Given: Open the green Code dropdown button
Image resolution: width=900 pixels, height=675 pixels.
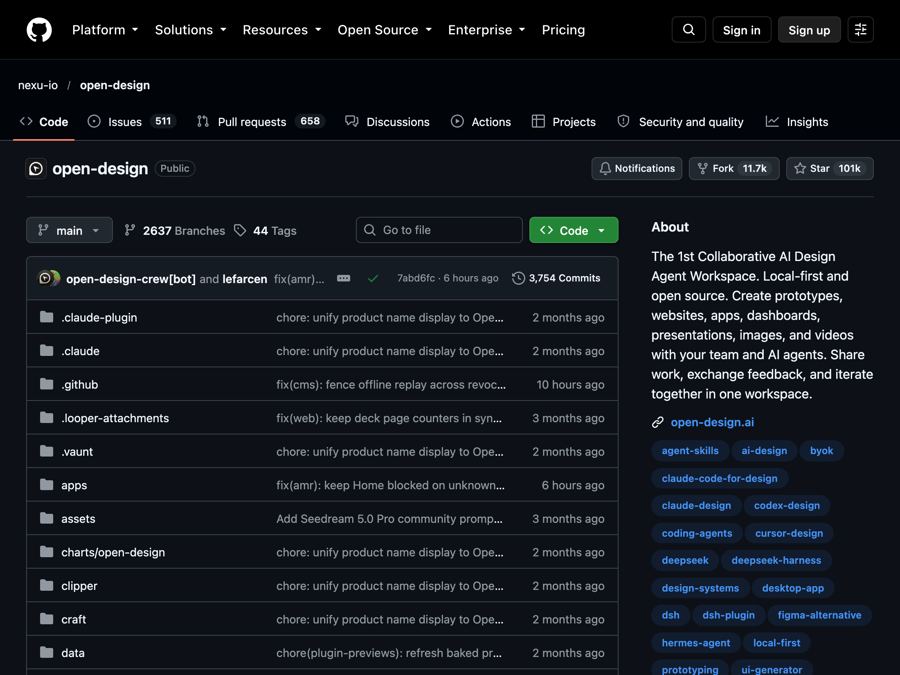Looking at the screenshot, I should point(573,230).
